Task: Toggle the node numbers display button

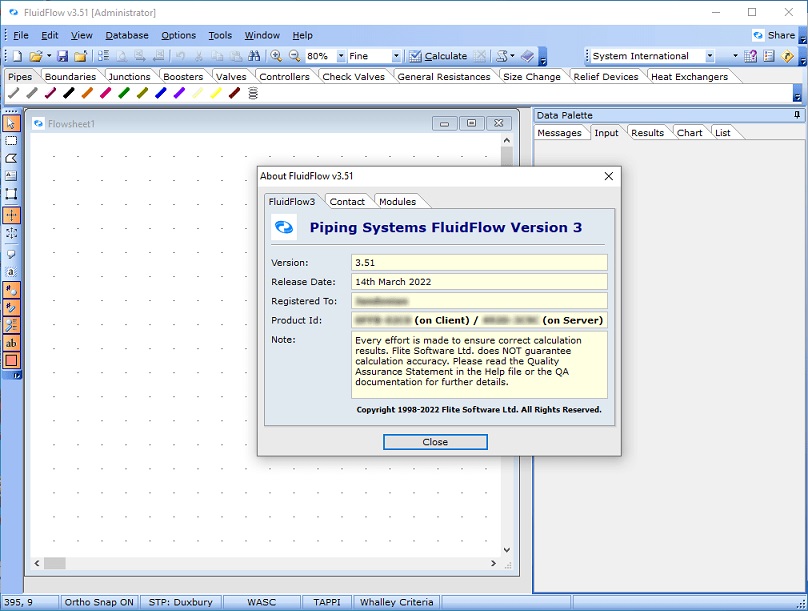Action: coord(11,291)
